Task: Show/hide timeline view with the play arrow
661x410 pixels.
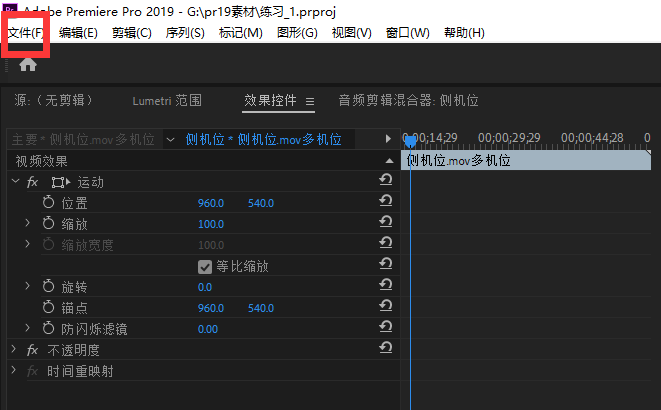Action: coord(388,139)
